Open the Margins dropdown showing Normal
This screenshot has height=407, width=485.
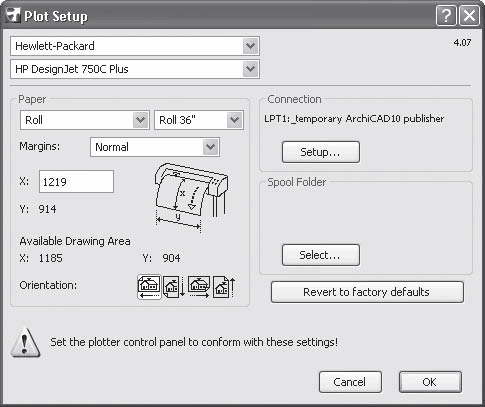155,147
